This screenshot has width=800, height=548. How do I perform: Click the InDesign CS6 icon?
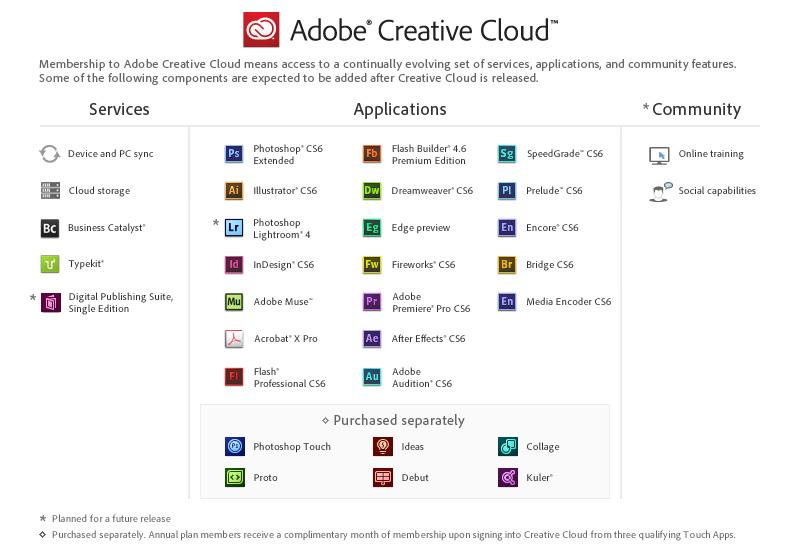234,265
